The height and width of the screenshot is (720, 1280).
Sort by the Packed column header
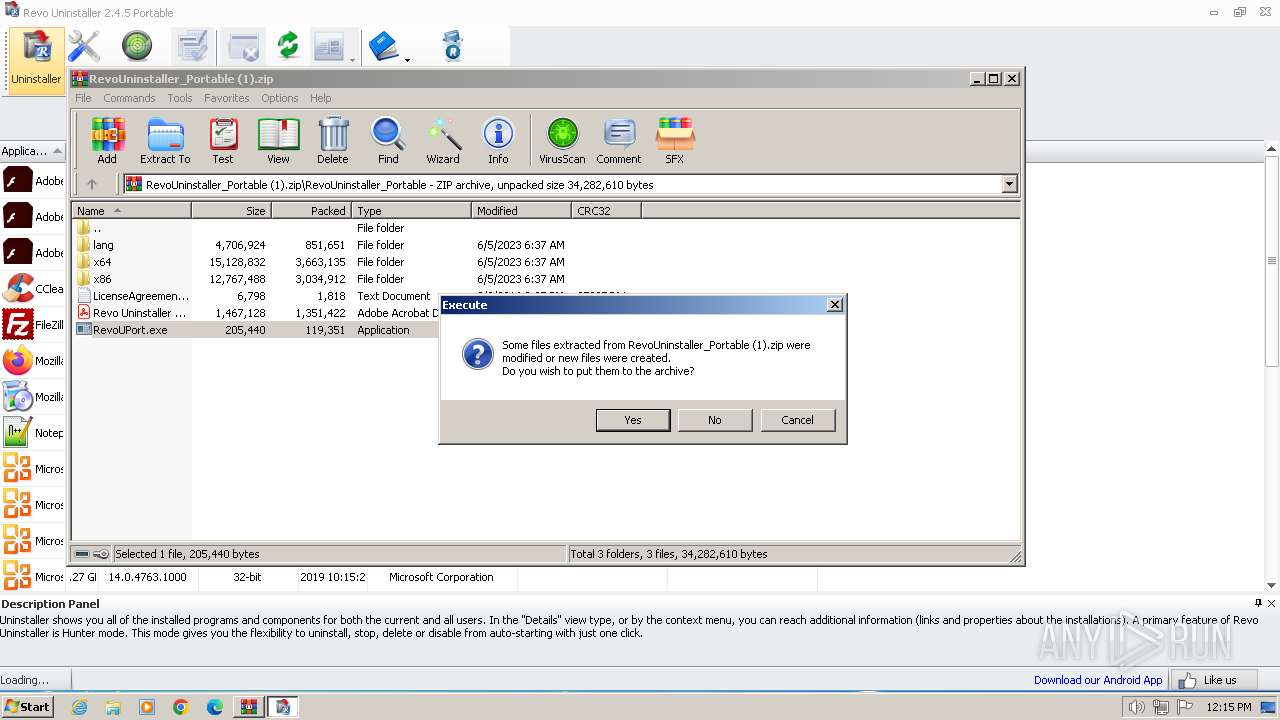point(311,211)
